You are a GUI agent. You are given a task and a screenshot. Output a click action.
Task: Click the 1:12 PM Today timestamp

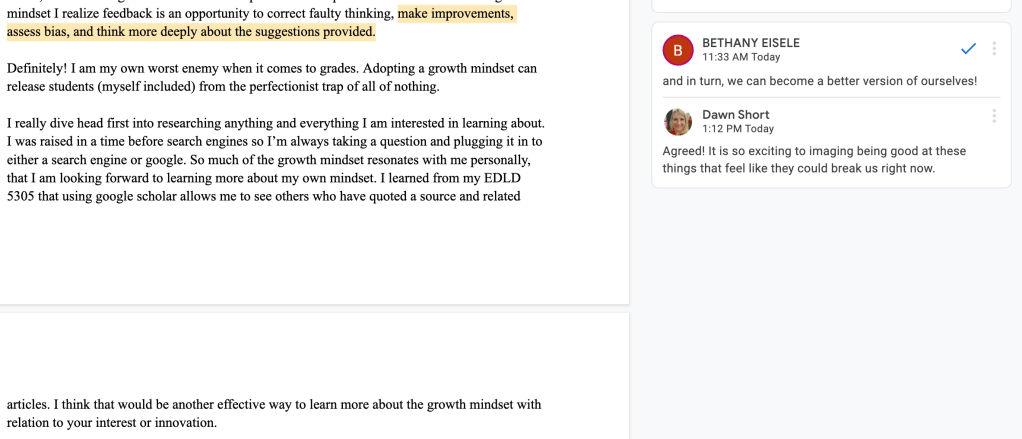pos(737,129)
